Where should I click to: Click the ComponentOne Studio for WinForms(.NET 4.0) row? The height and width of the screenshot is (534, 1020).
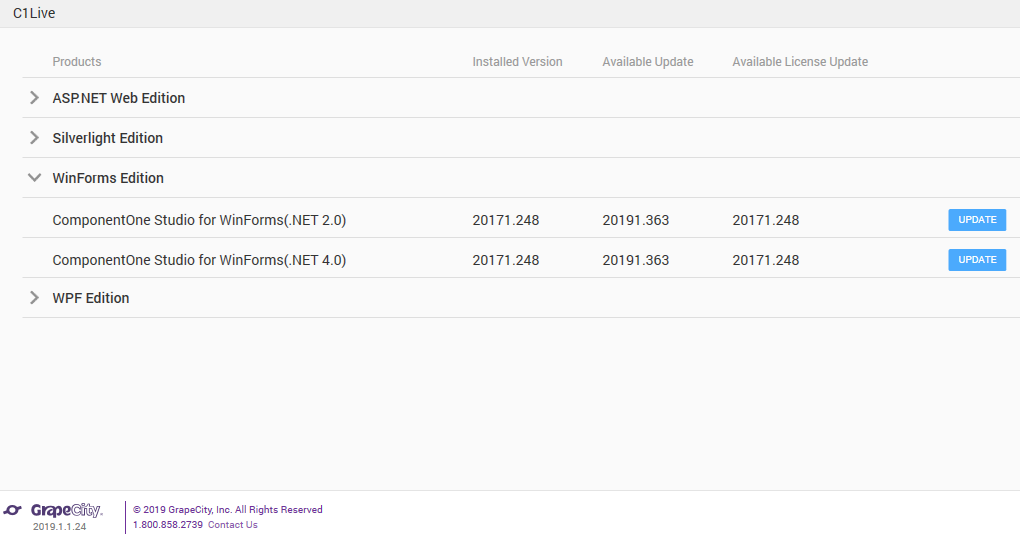[x=520, y=260]
